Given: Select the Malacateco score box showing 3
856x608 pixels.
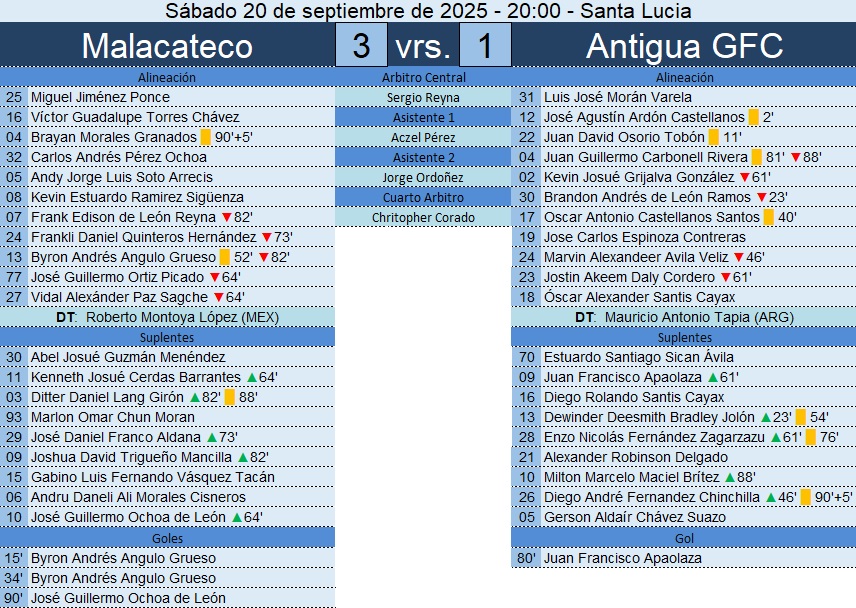Looking at the screenshot, I should pyautogui.click(x=361, y=45).
